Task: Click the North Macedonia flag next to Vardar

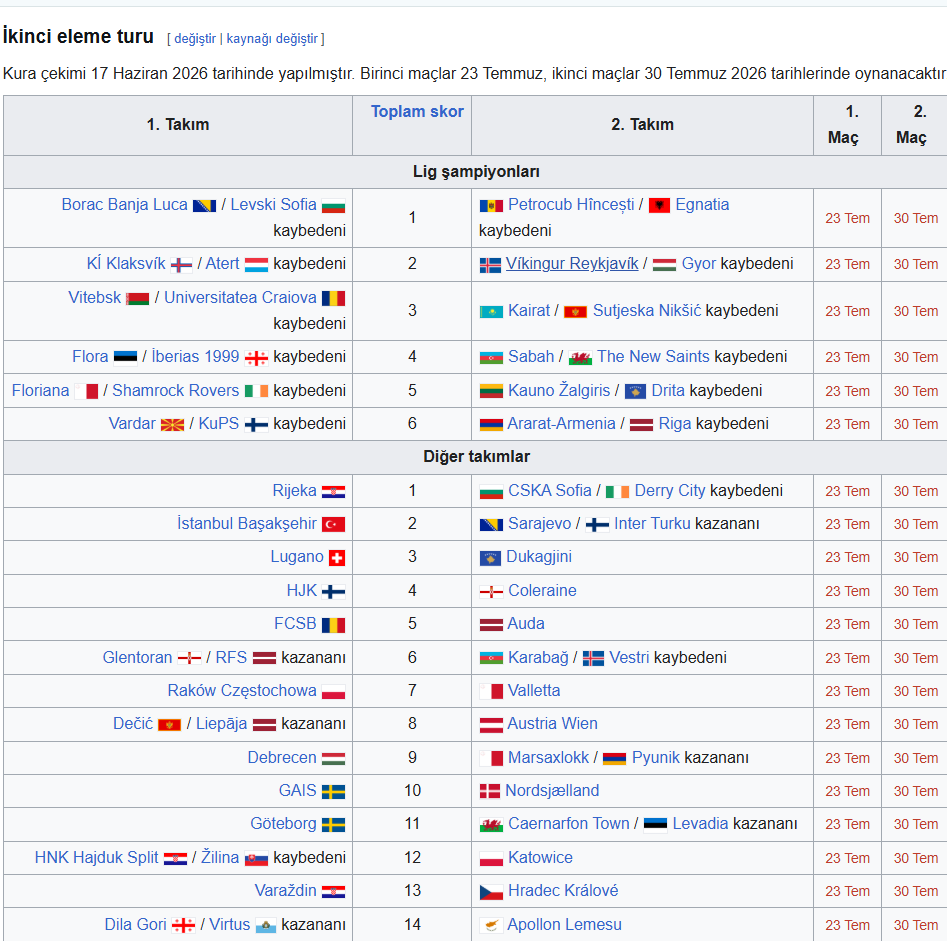Action: [172, 425]
